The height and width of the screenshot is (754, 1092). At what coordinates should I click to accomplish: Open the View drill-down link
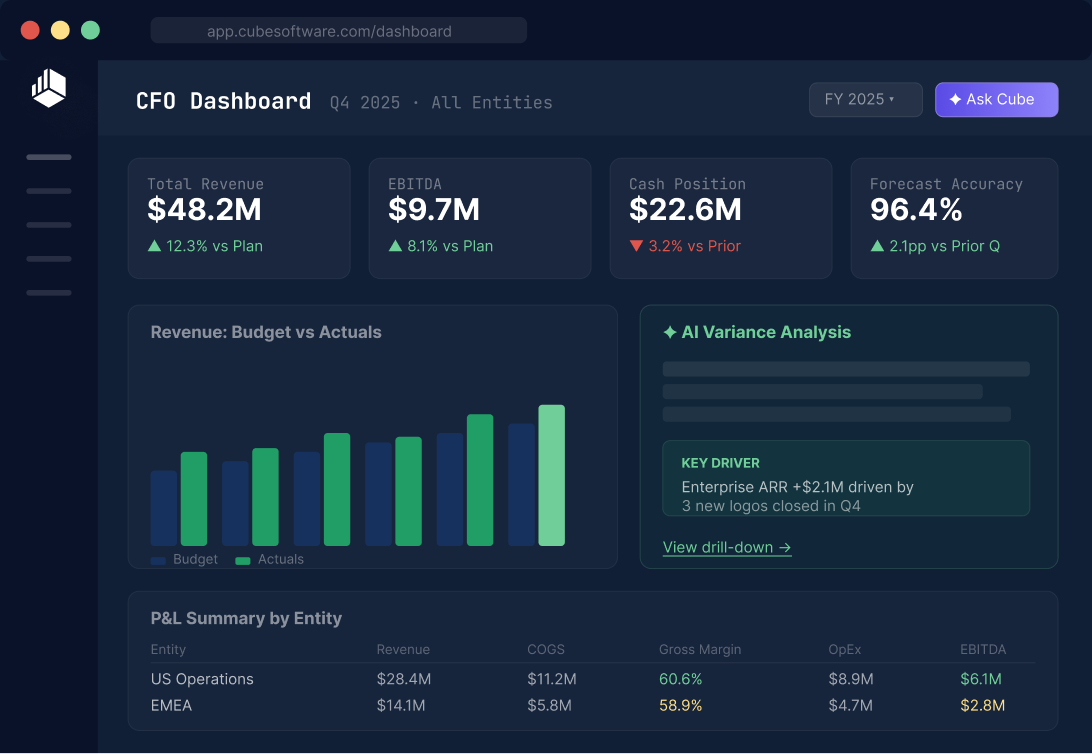(727, 547)
